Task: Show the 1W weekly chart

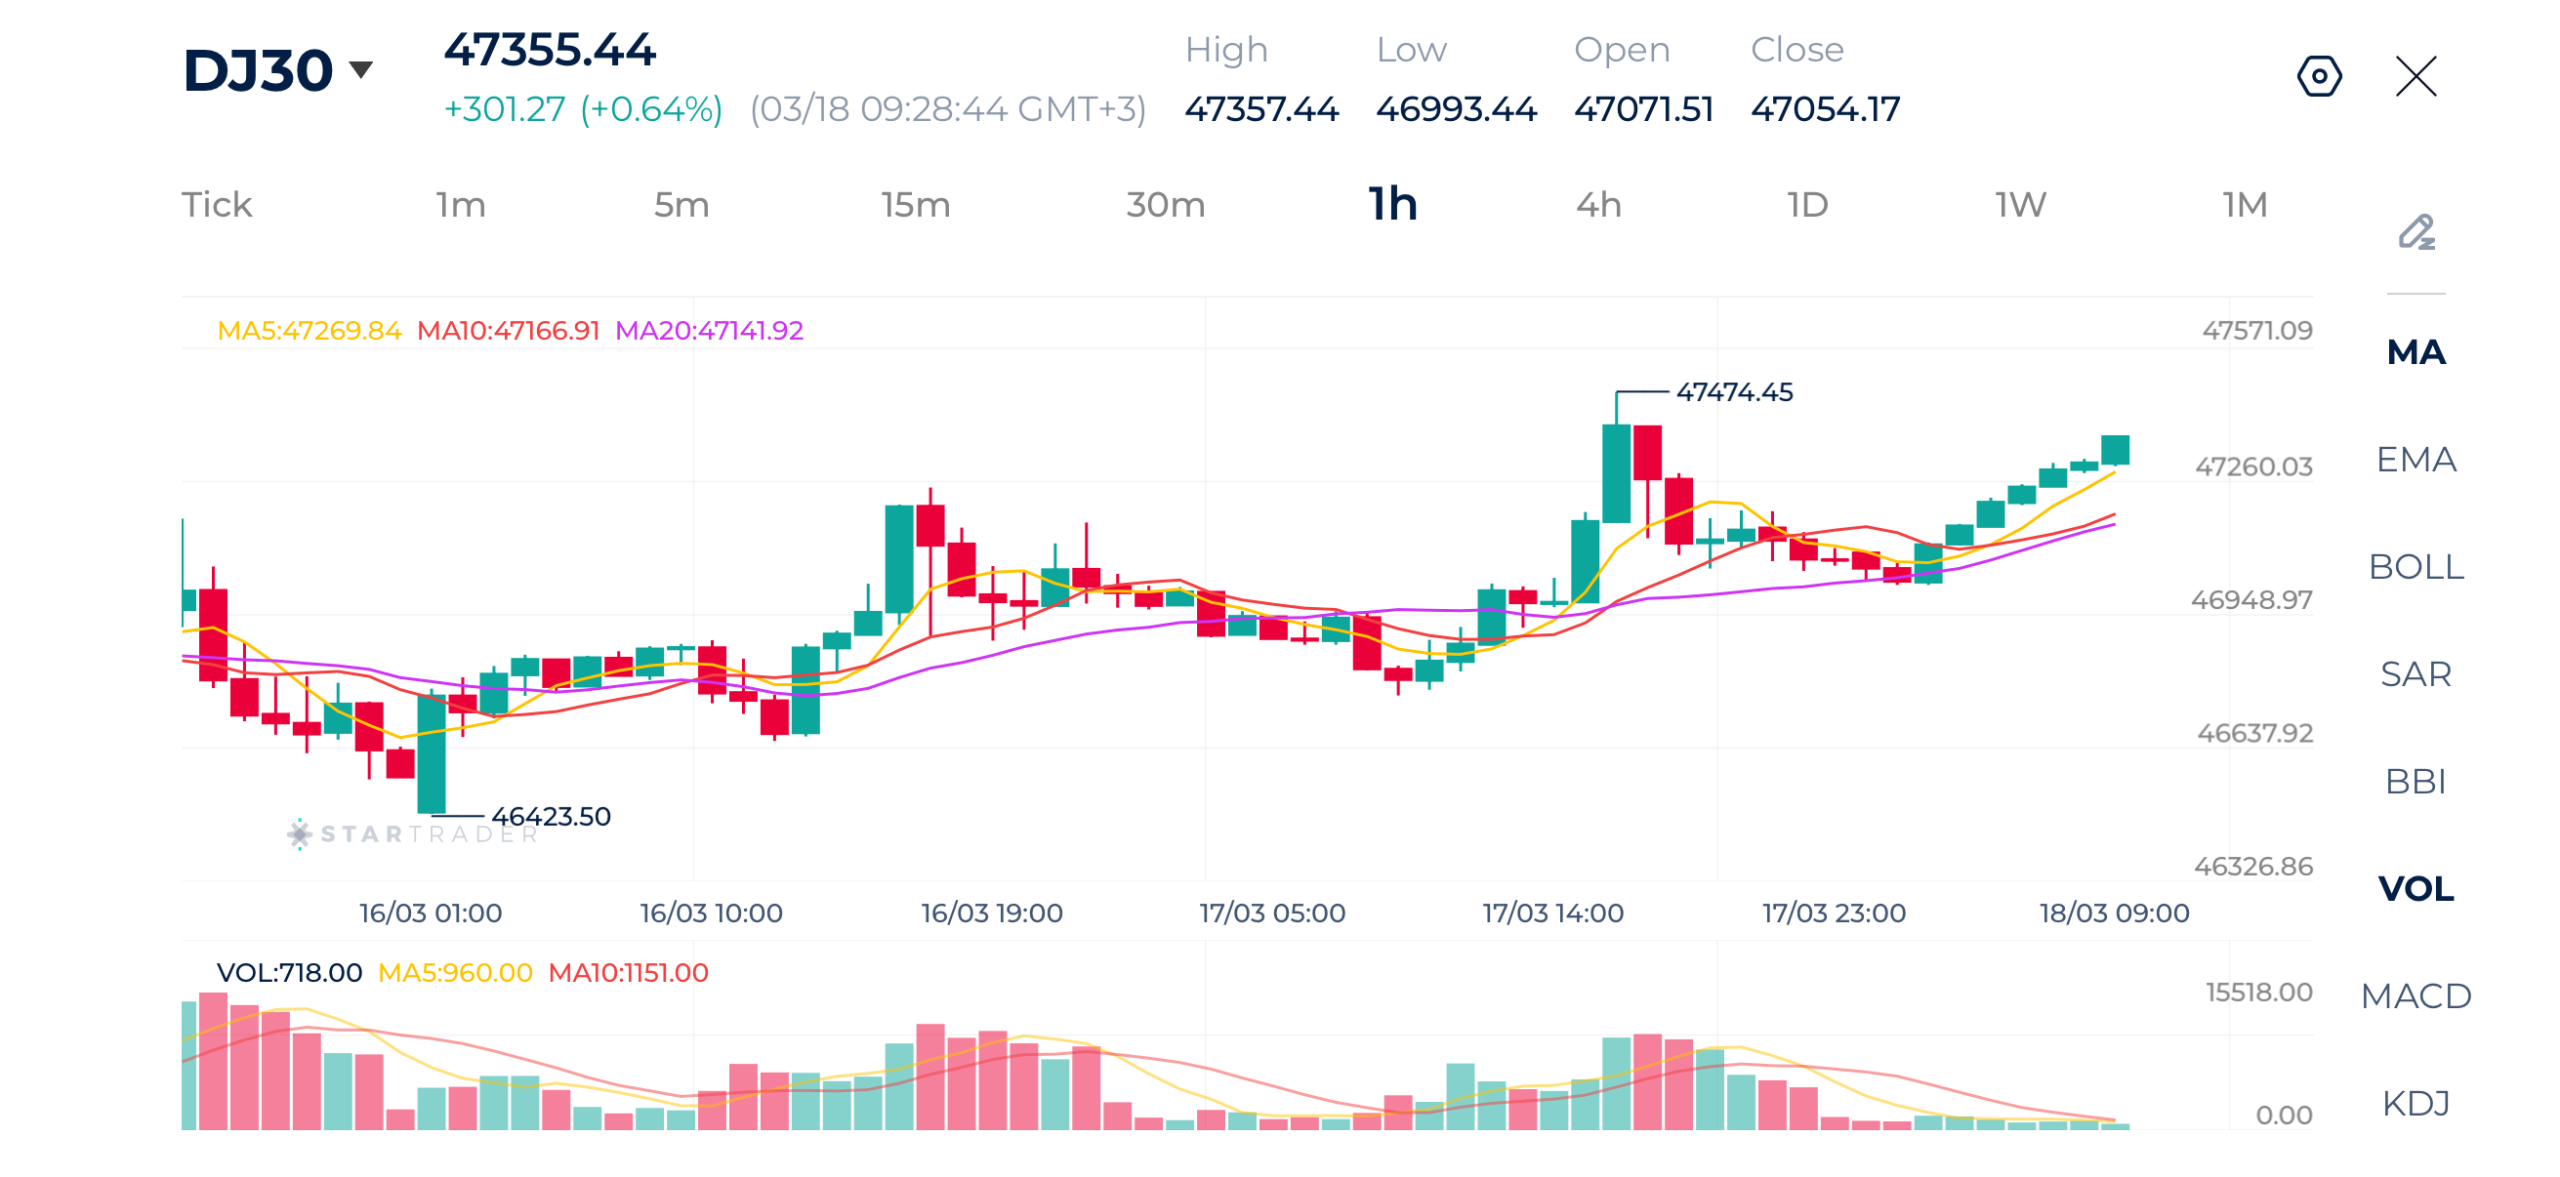Action: point(2020,205)
